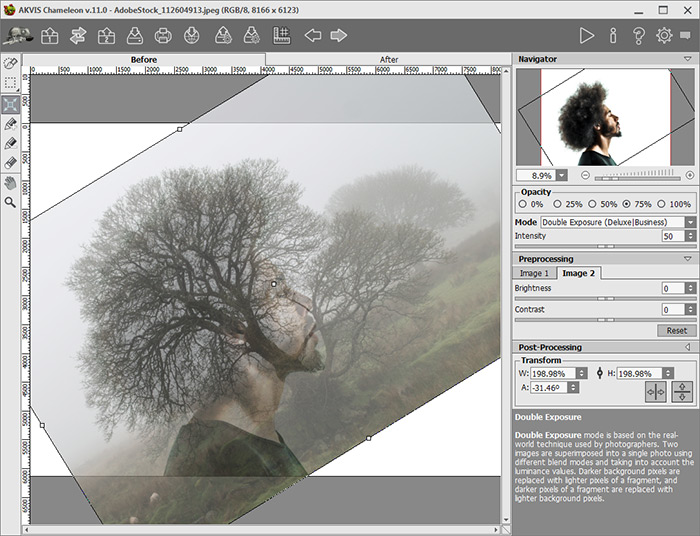This screenshot has width=700, height=536.
Task: Open the zoom percentage dropdown 8.9%
Action: point(562,175)
